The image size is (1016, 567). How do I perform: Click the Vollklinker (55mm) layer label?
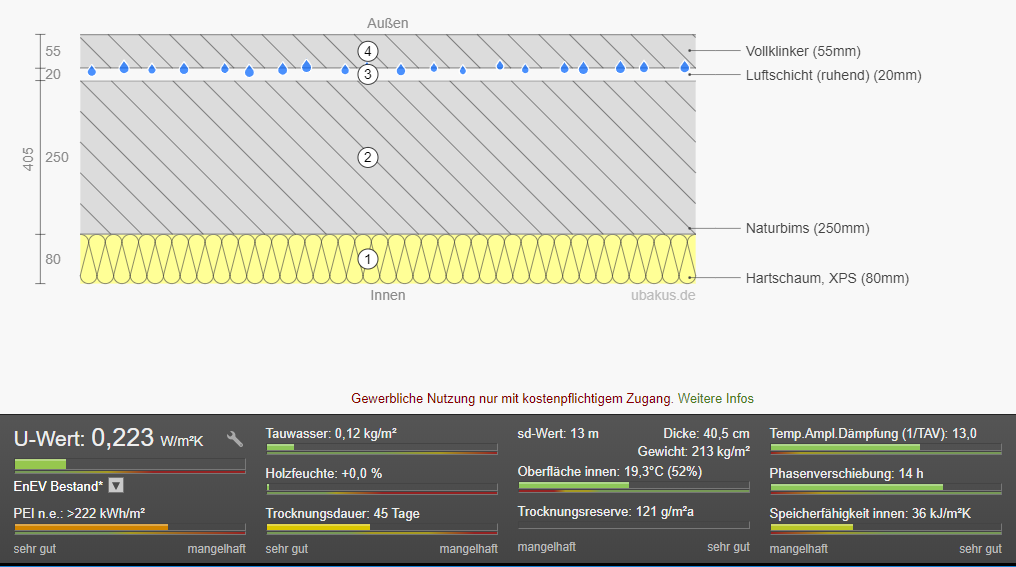pos(802,52)
